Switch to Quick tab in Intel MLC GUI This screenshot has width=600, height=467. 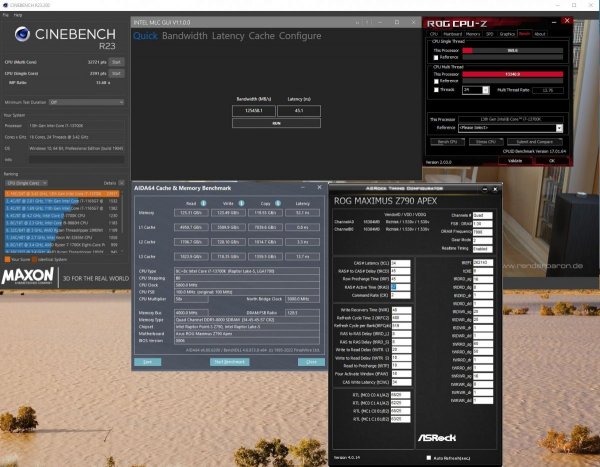pos(145,36)
